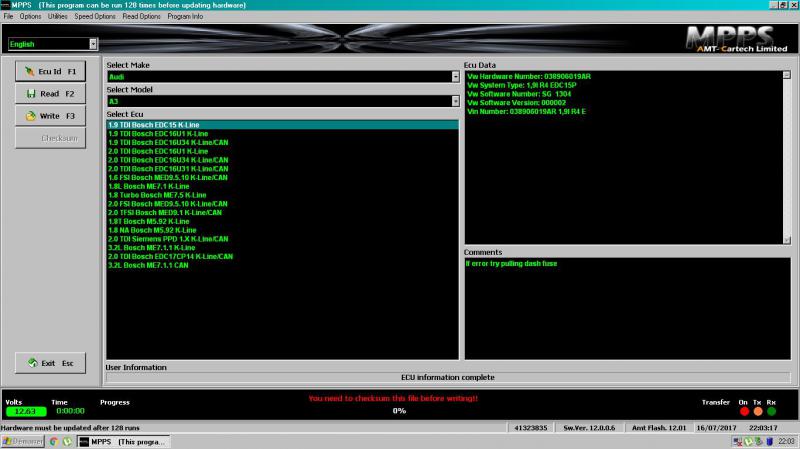Click the red On transfer indicator

click(744, 411)
